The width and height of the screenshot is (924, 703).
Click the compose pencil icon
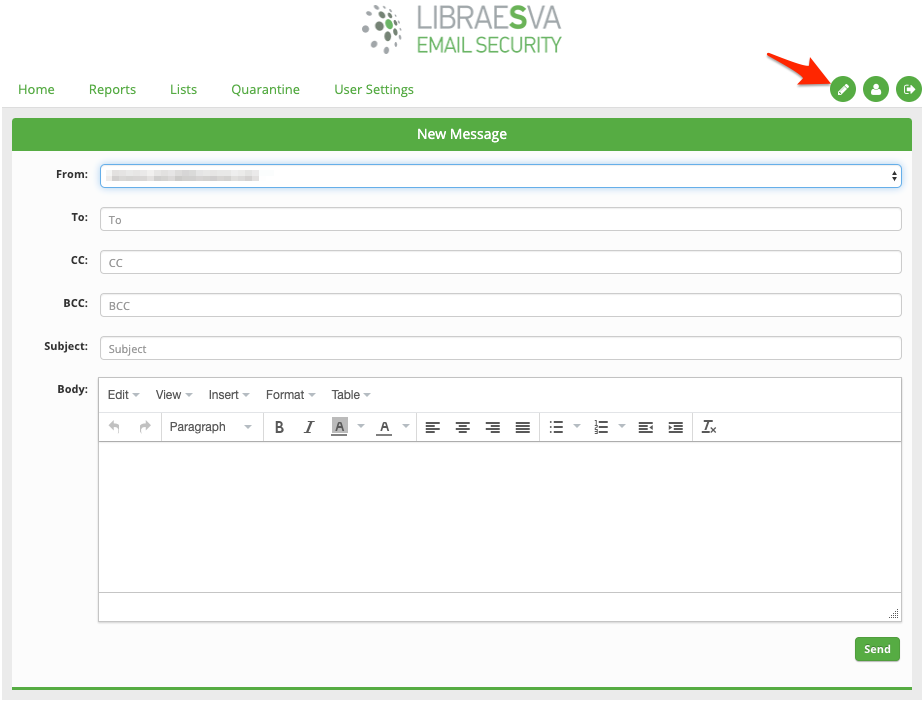tap(843, 90)
